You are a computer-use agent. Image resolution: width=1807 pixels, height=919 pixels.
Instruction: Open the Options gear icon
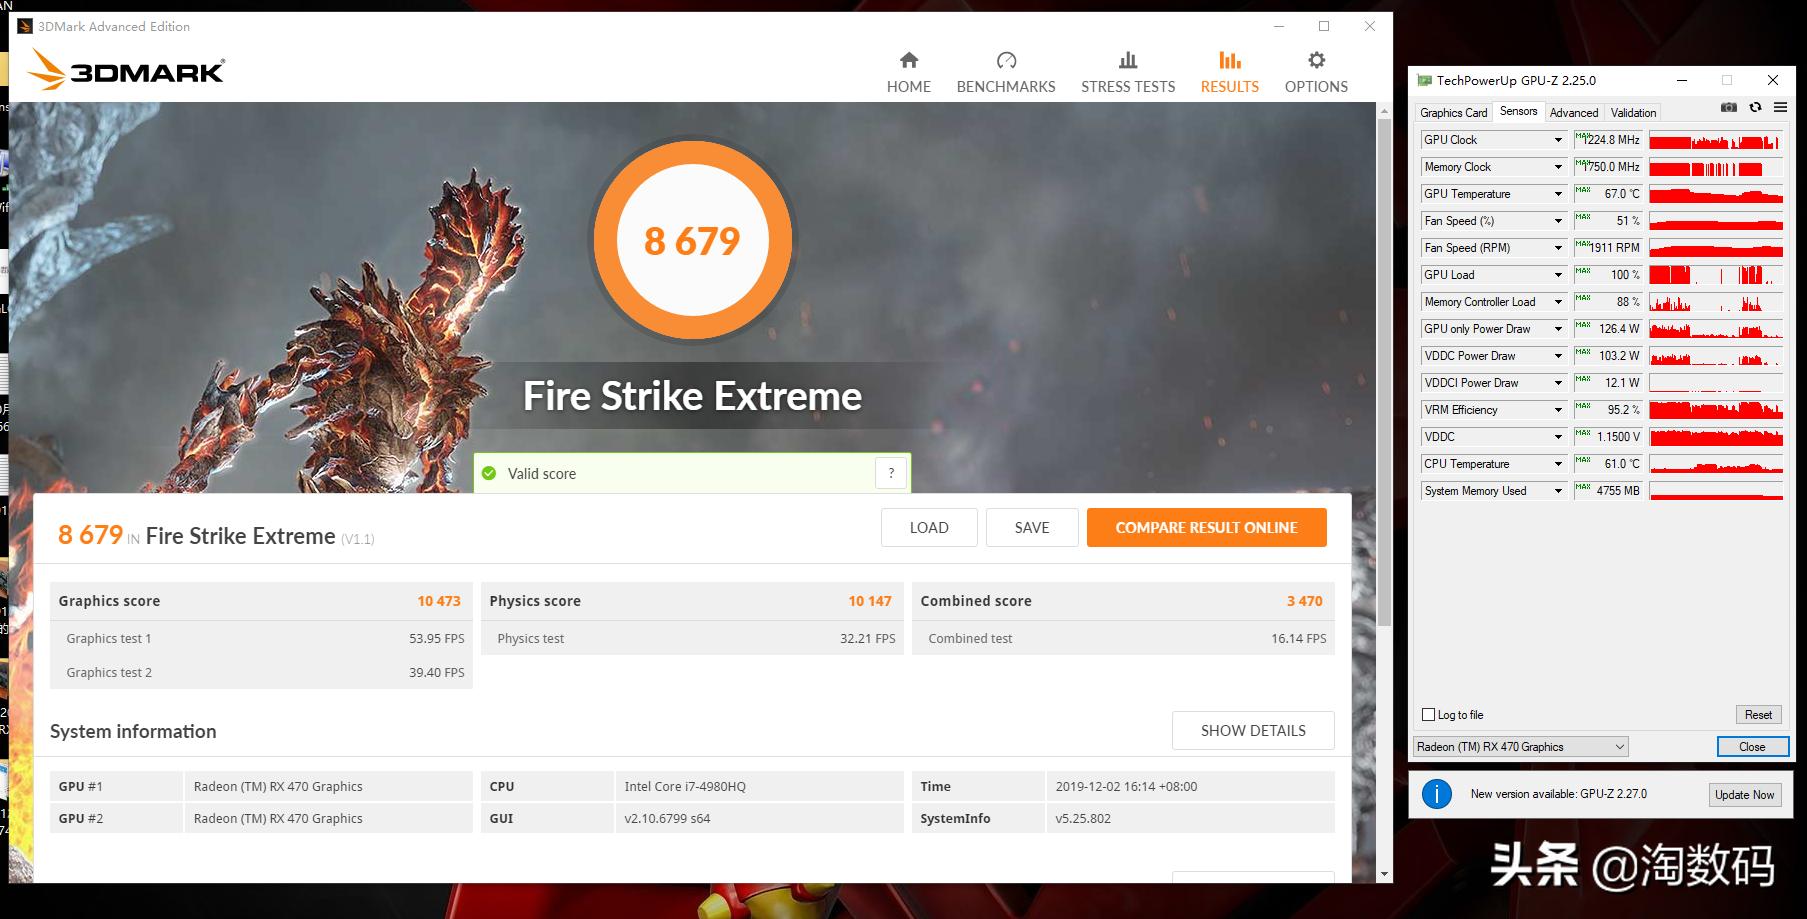(x=1316, y=60)
